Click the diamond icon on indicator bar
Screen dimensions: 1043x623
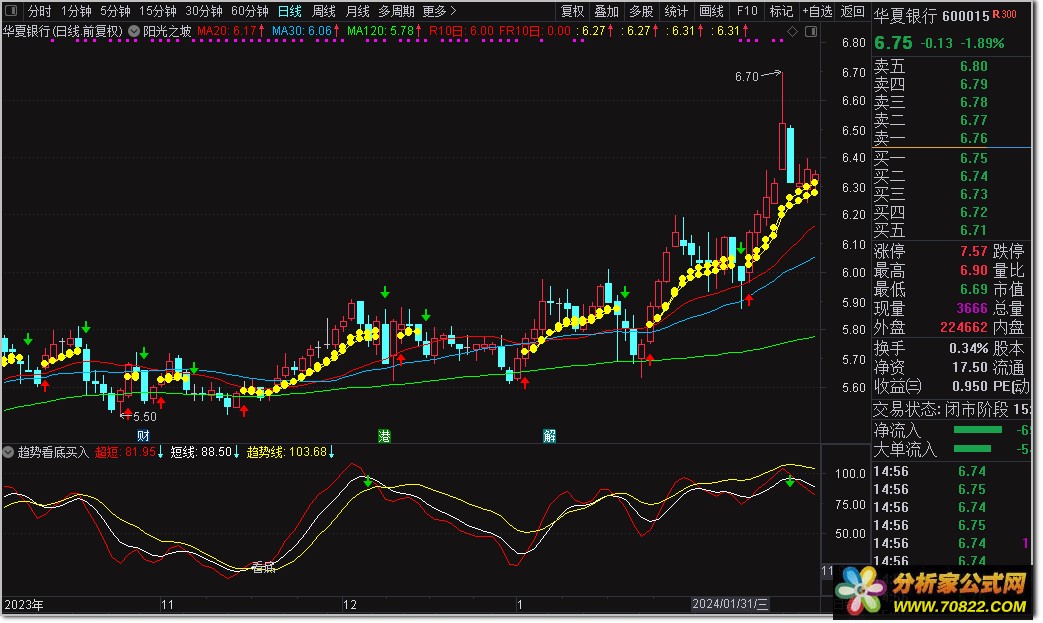pyautogui.click(x=792, y=31)
